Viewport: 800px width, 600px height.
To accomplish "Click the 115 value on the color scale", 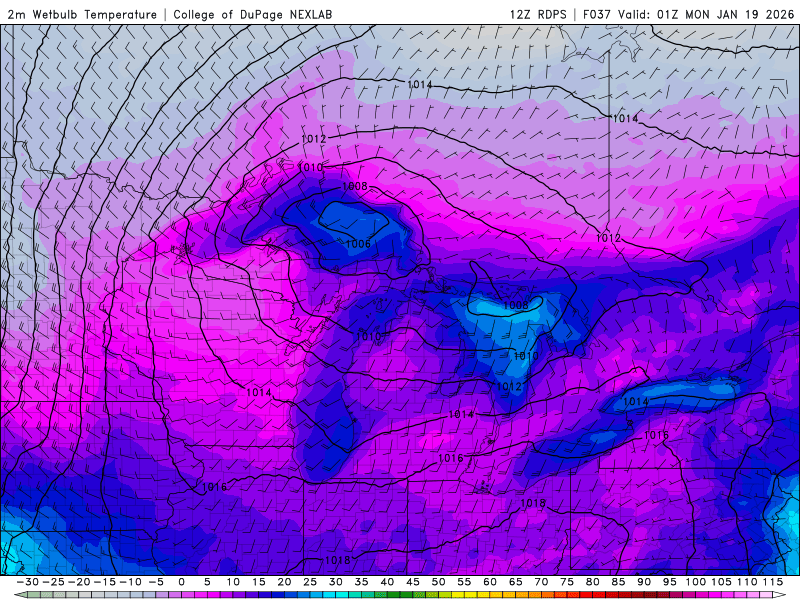I will [x=772, y=582].
